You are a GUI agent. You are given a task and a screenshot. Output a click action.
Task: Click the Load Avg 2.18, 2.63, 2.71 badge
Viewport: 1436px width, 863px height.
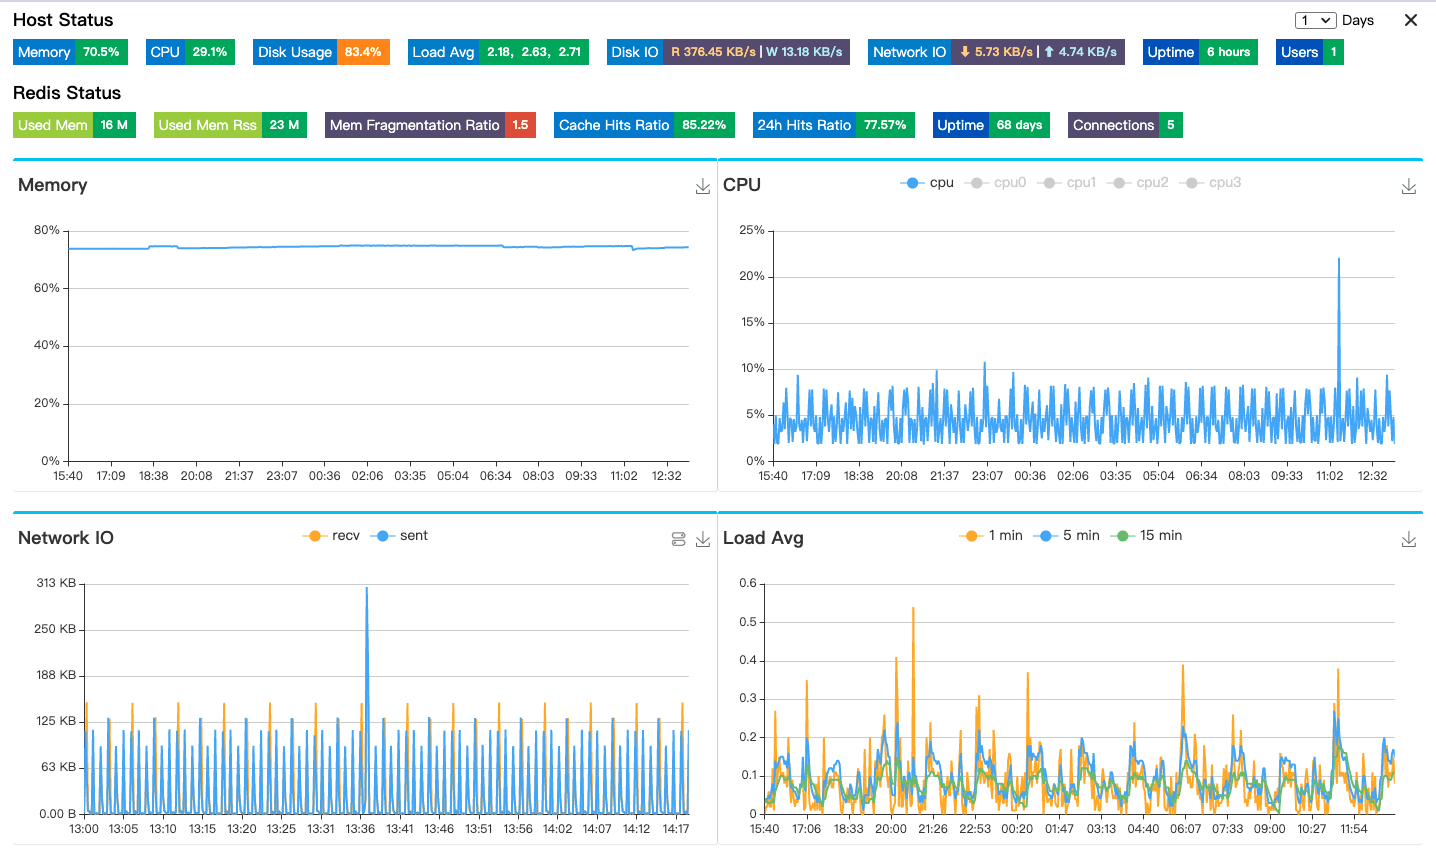[x=498, y=52]
